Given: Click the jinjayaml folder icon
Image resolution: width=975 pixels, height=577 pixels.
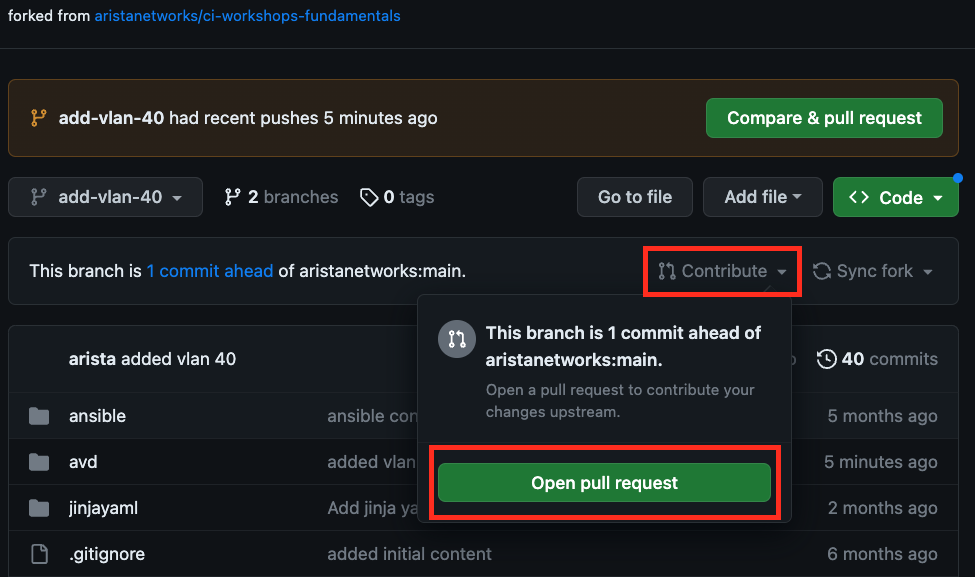Looking at the screenshot, I should tap(39, 508).
